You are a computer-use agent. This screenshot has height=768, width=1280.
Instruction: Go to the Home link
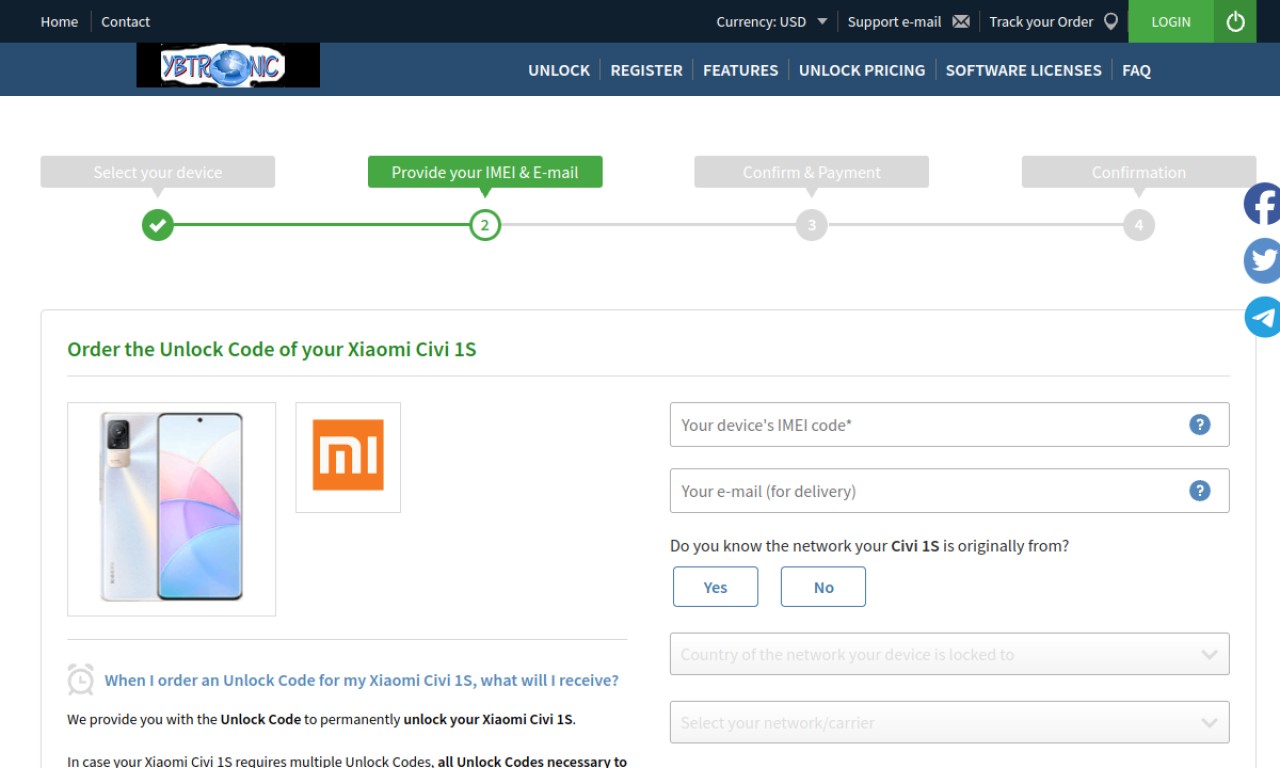[59, 21]
